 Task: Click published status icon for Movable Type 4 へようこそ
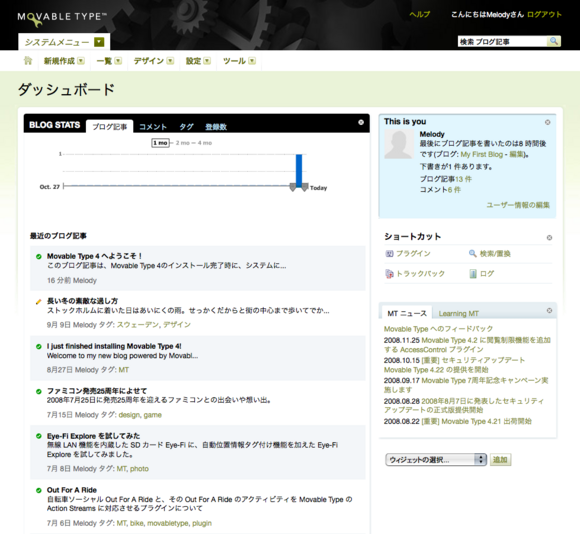point(38,256)
